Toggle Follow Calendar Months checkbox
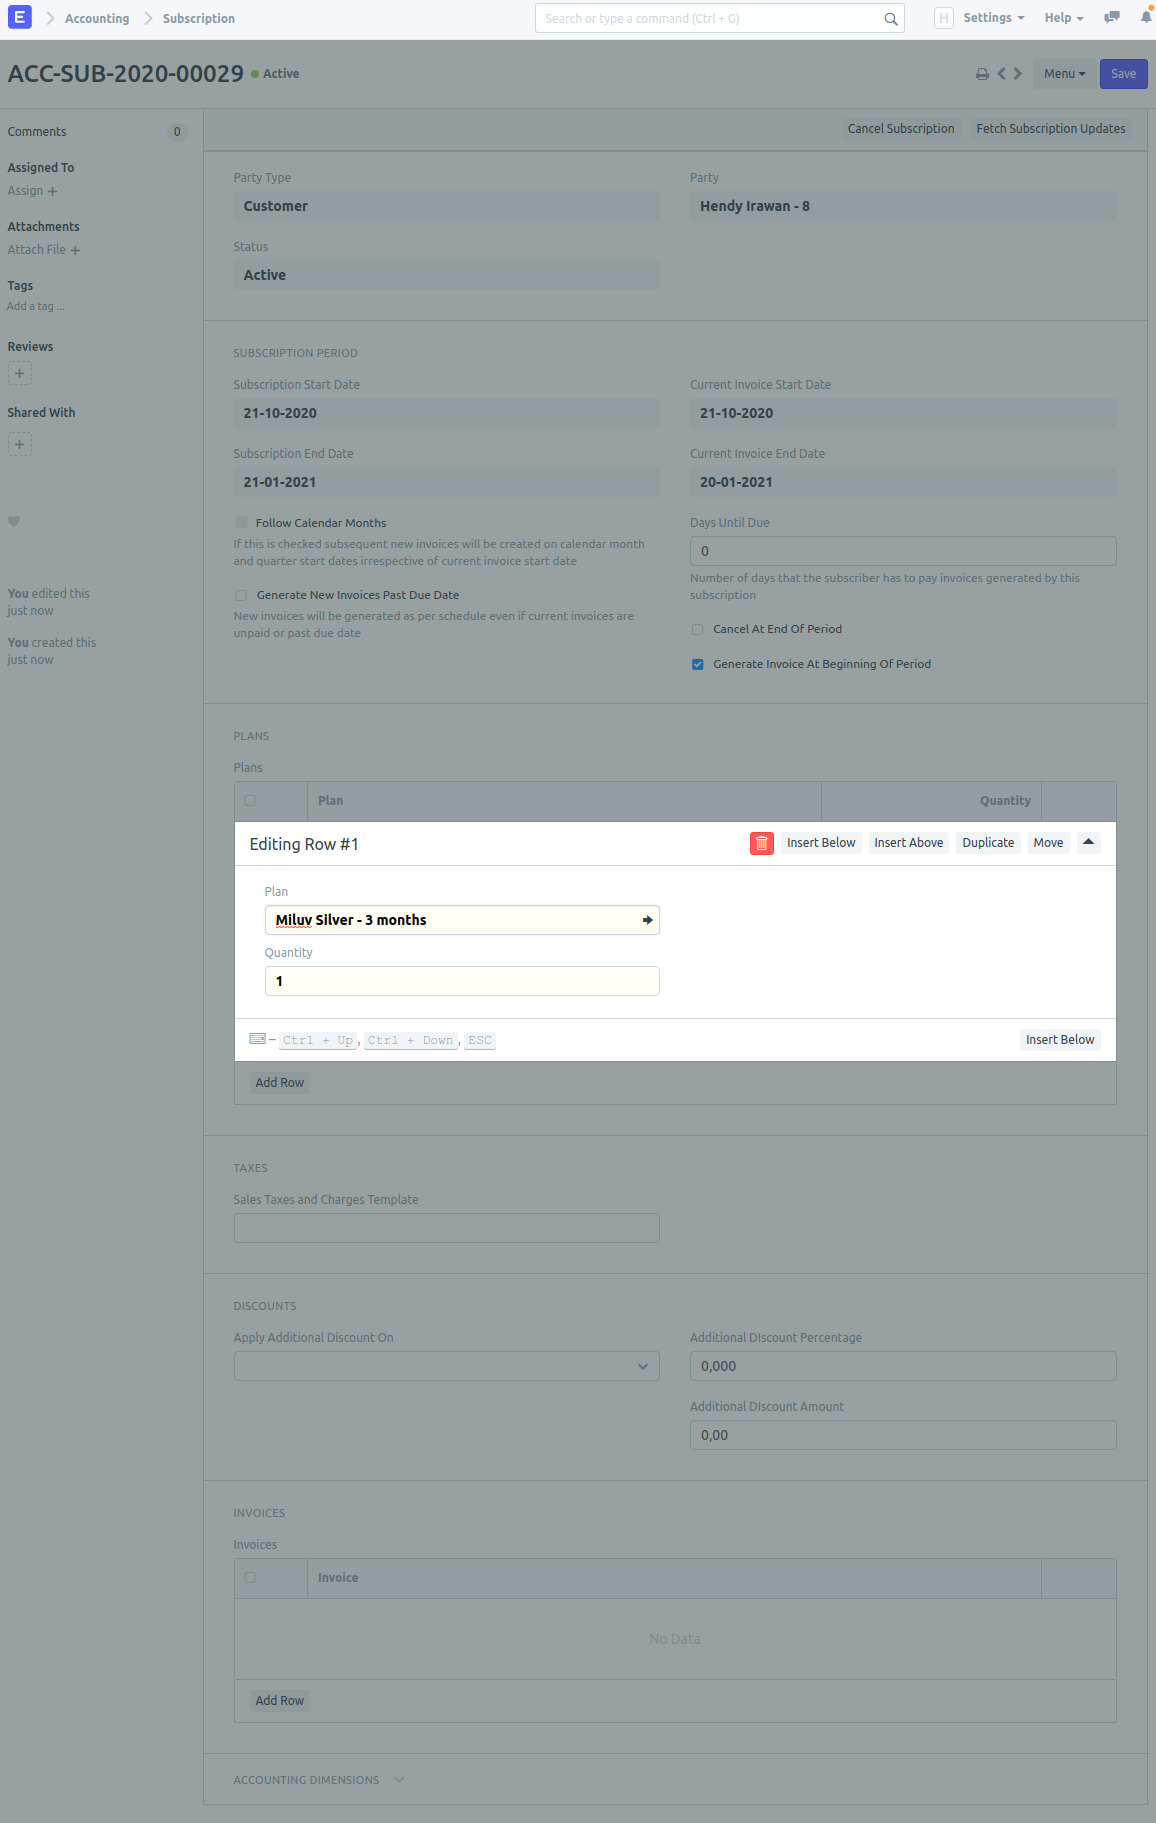 [x=241, y=522]
